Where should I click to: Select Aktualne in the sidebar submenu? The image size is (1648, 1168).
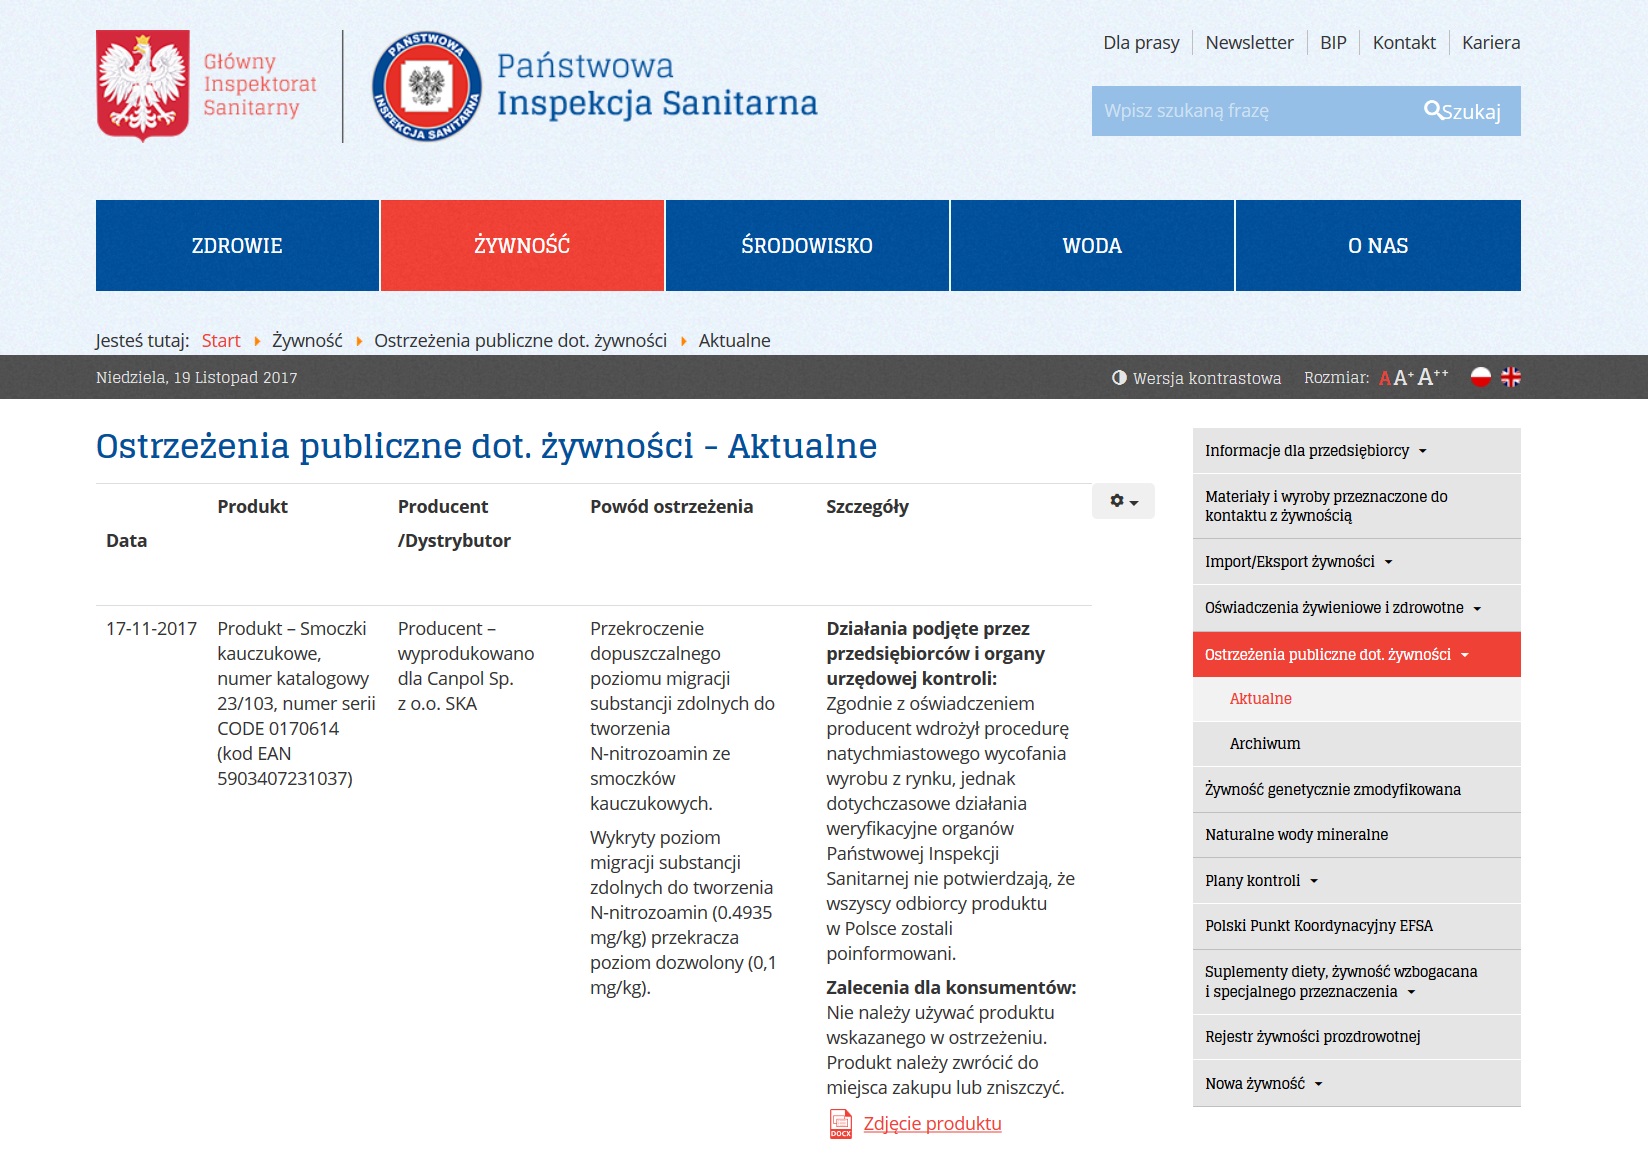pos(1356,699)
